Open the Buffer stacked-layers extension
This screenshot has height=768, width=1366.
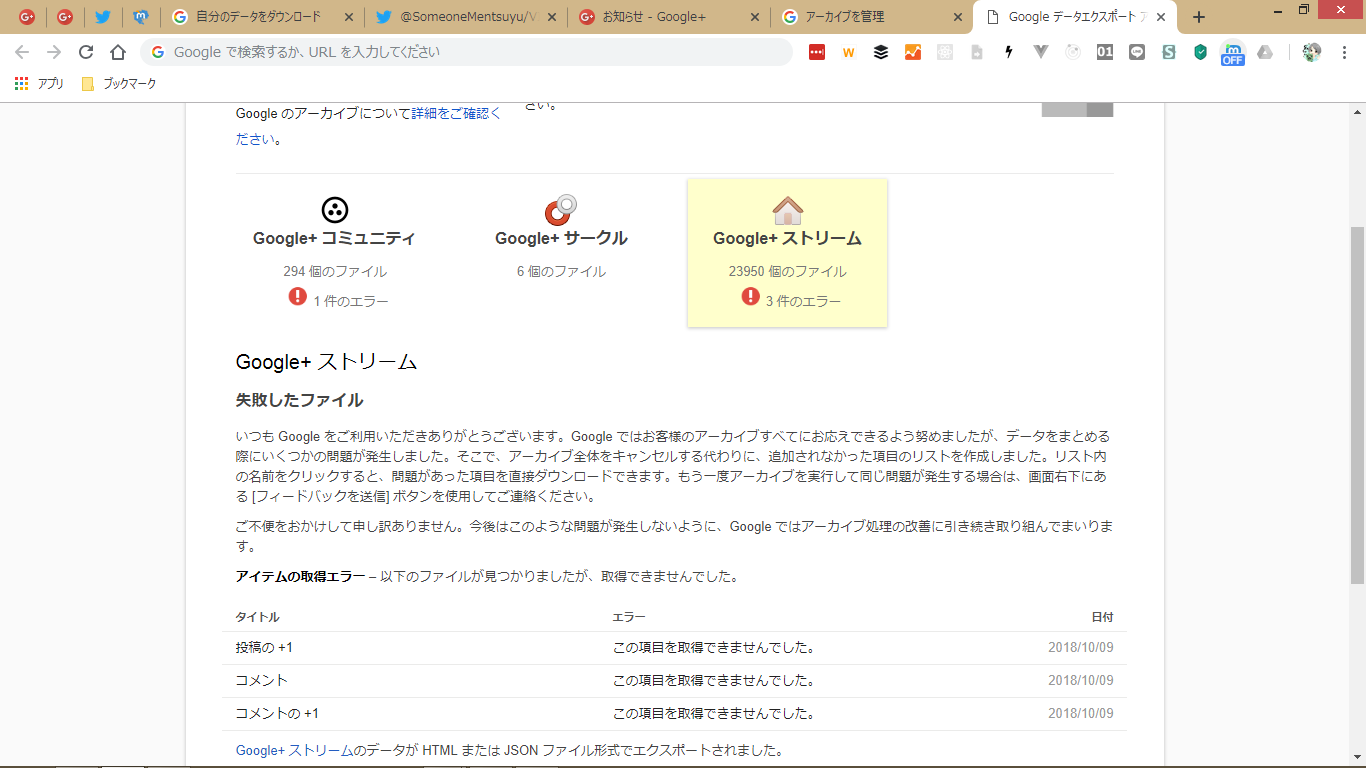click(880, 53)
